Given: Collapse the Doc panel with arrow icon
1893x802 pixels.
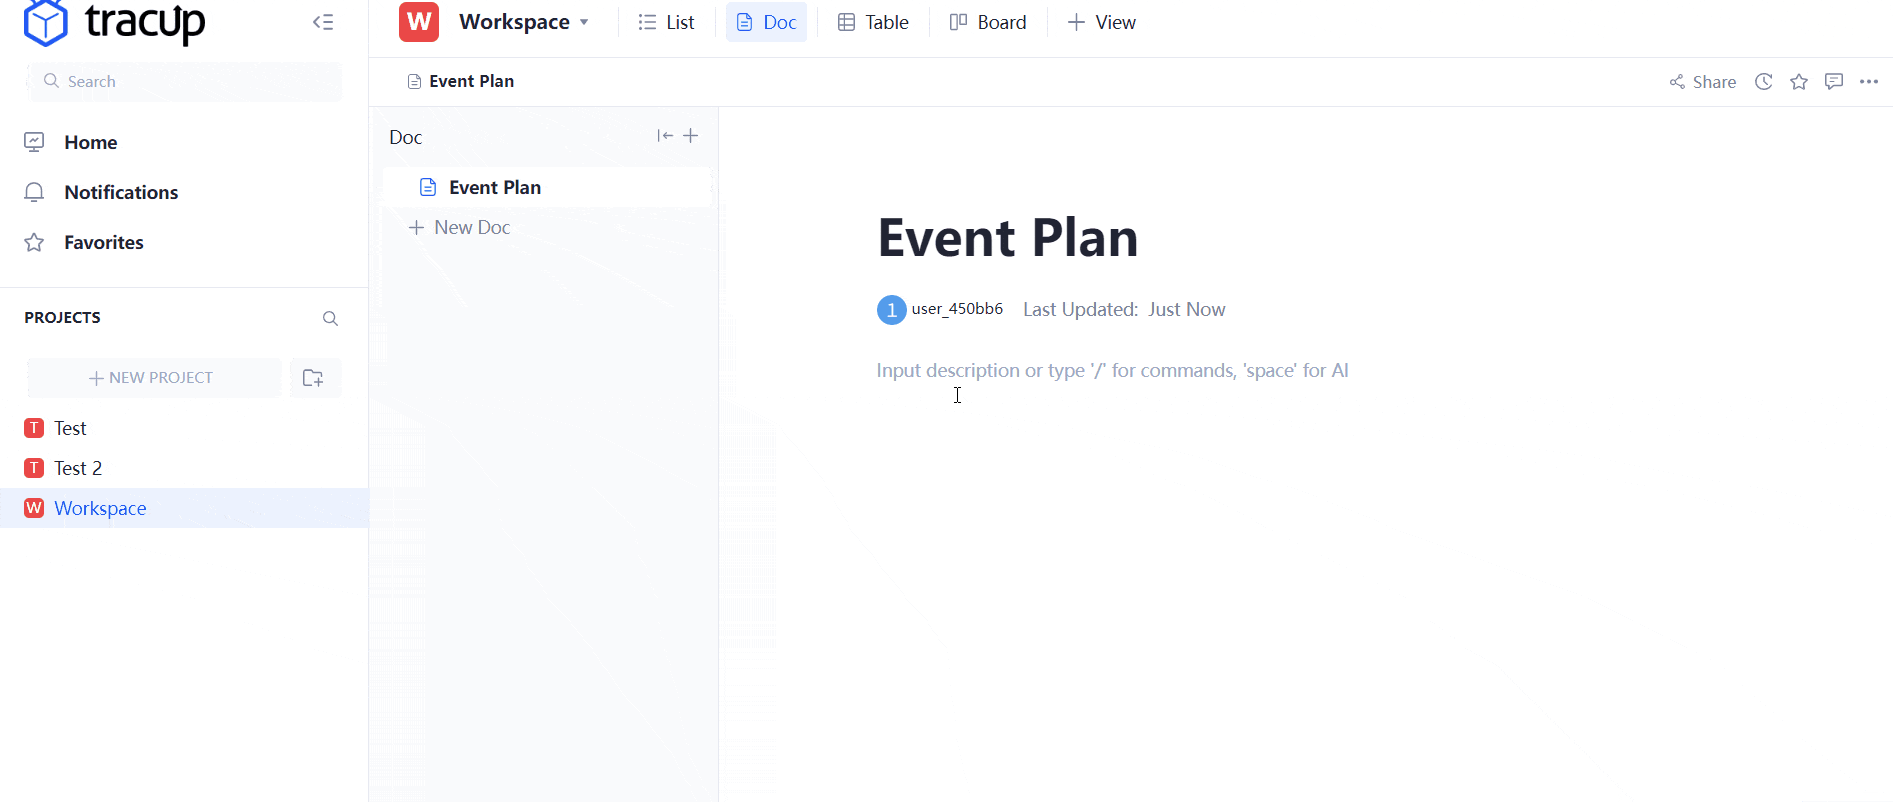Looking at the screenshot, I should (x=664, y=136).
